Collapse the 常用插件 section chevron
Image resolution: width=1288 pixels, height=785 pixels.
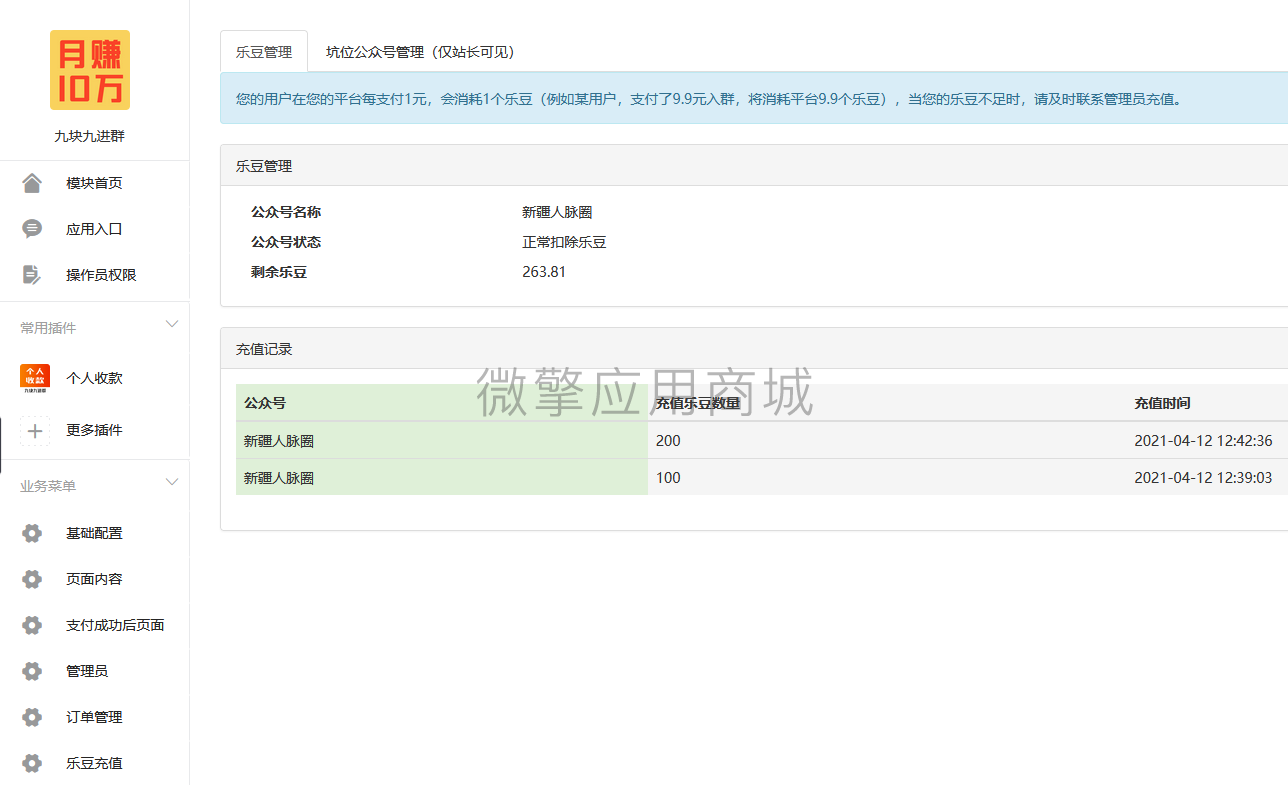click(171, 324)
